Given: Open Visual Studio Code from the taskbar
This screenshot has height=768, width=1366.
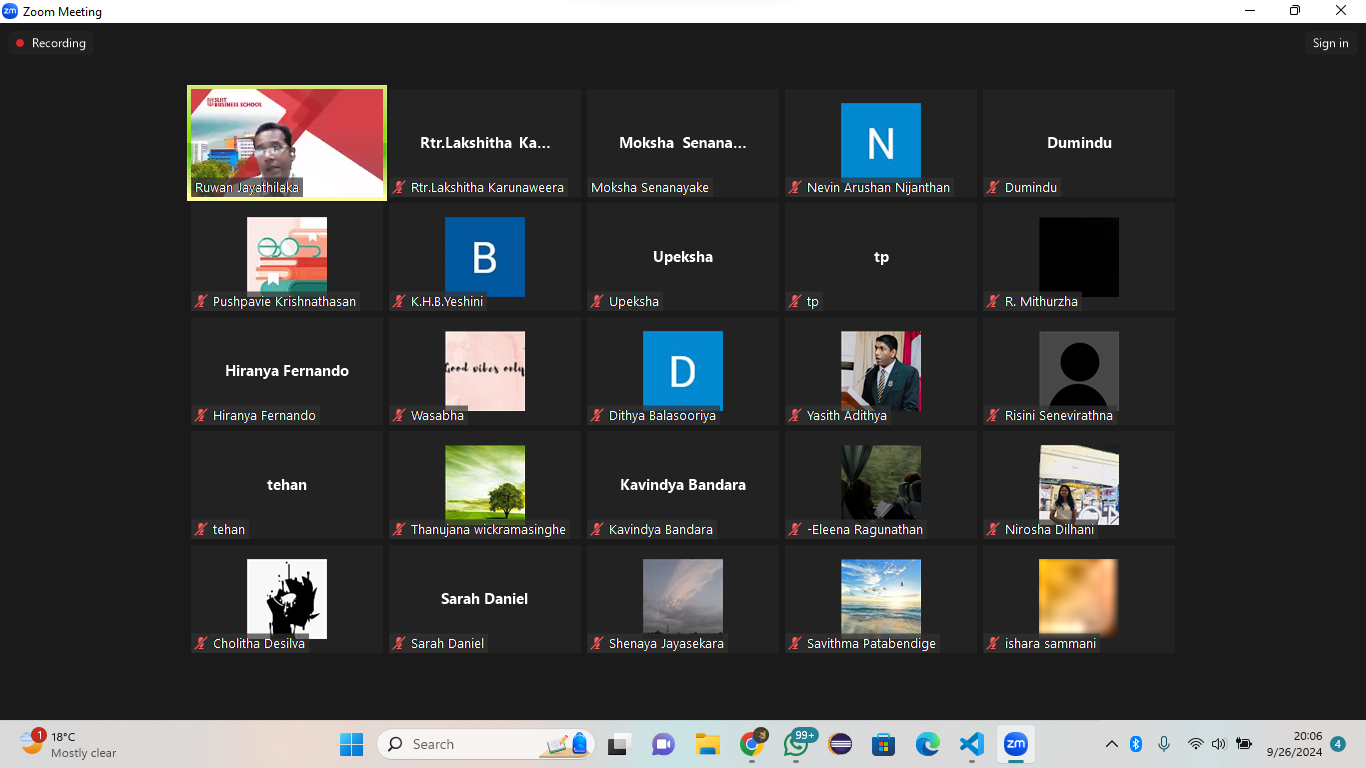Looking at the screenshot, I should coord(971,744).
